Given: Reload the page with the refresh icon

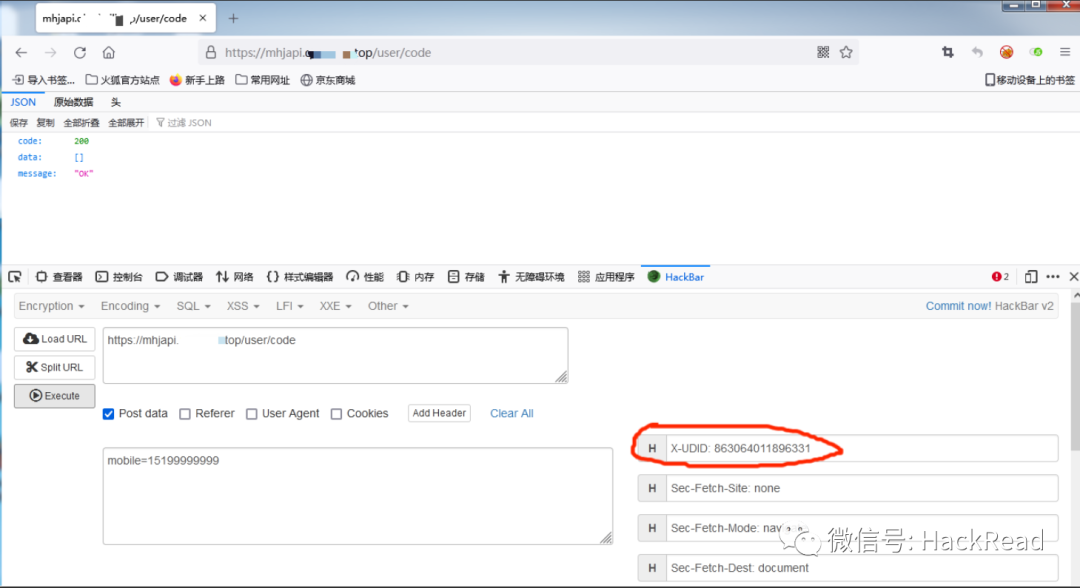Looking at the screenshot, I should [x=80, y=52].
